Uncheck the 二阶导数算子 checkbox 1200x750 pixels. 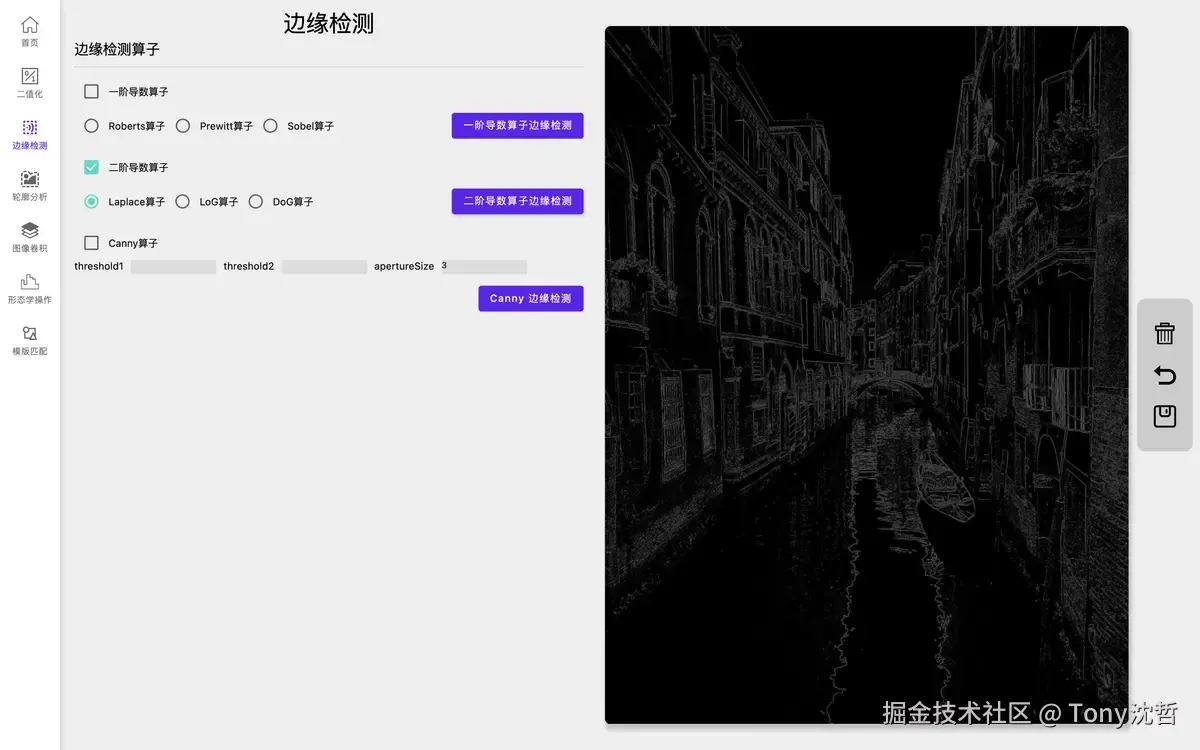(91, 166)
